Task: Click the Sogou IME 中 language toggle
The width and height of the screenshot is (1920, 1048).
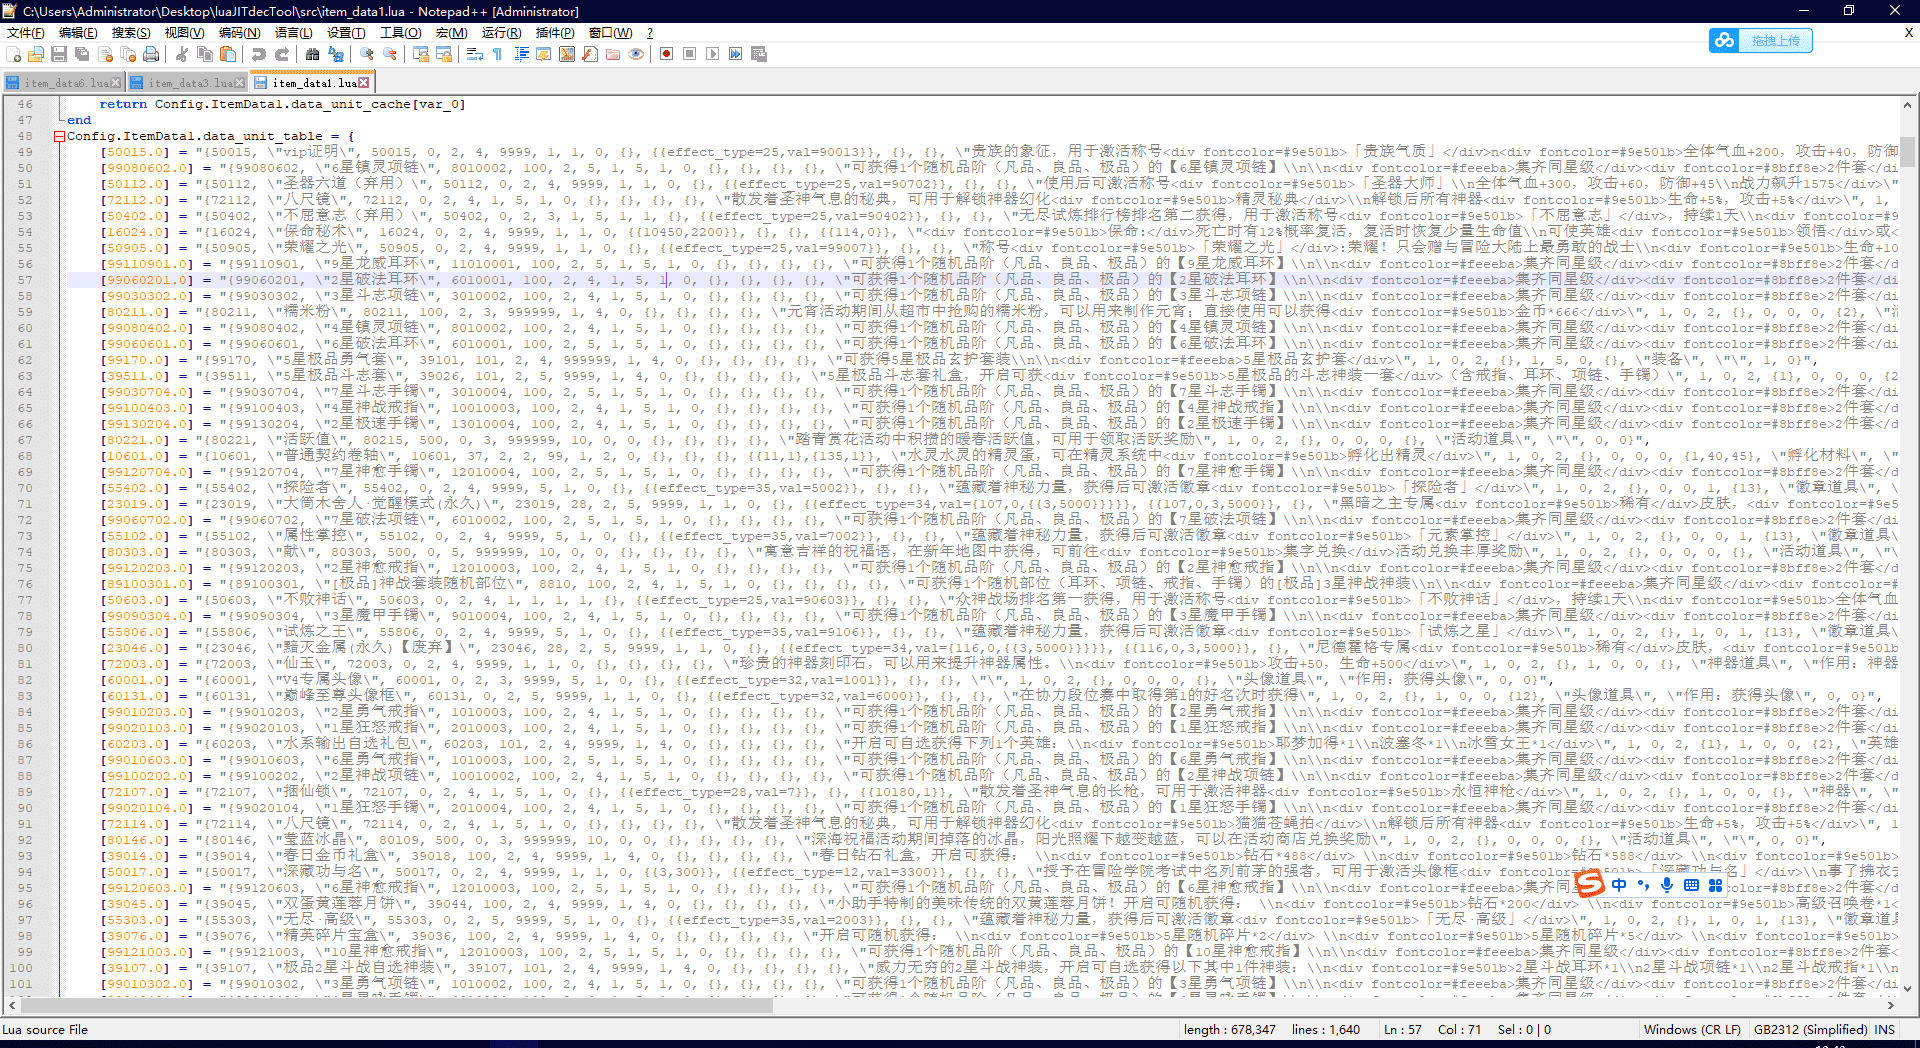Action: 1619,885
